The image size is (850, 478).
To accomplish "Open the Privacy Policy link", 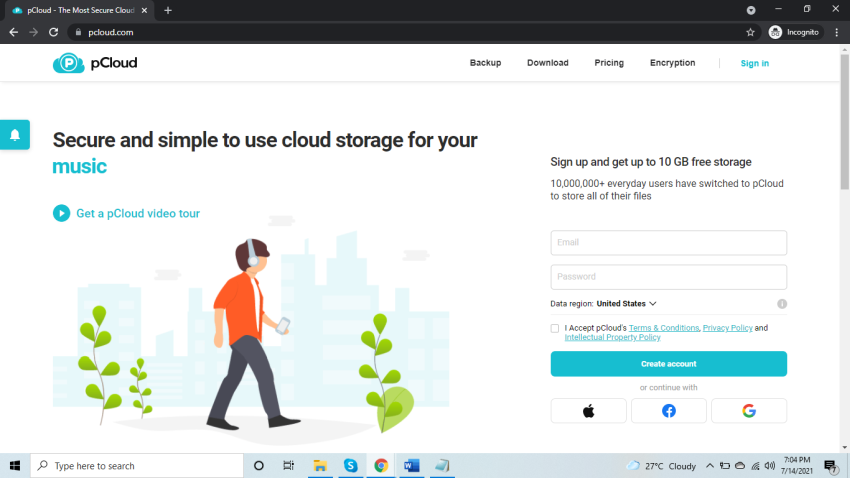I will point(727,328).
